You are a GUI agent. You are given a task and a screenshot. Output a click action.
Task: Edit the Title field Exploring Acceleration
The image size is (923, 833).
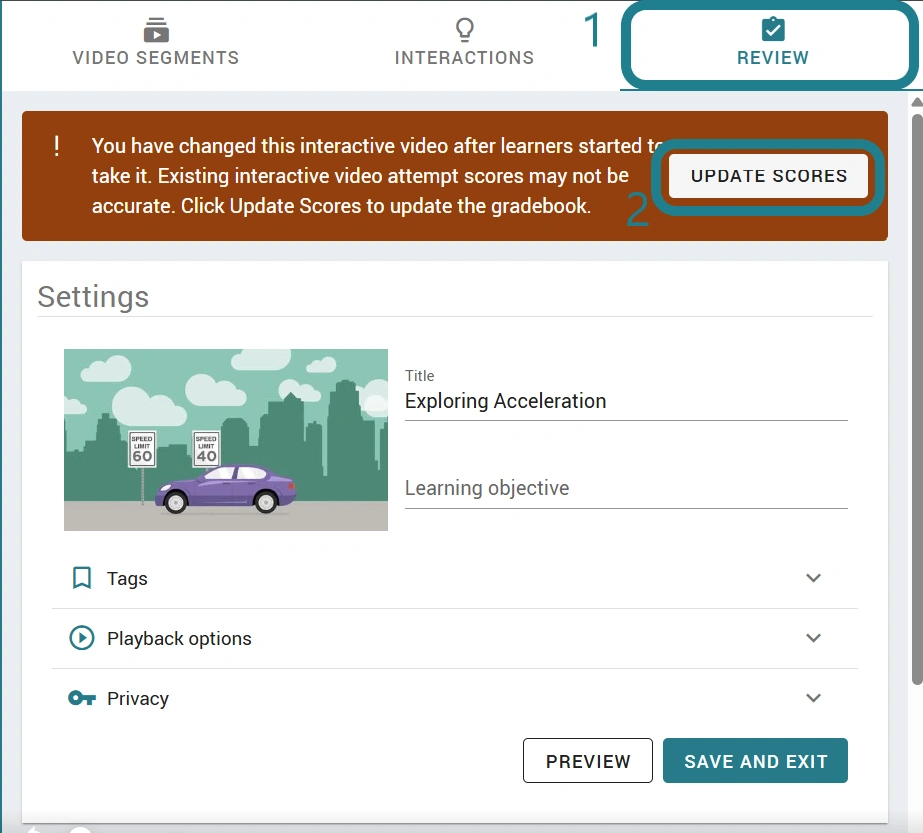point(626,401)
